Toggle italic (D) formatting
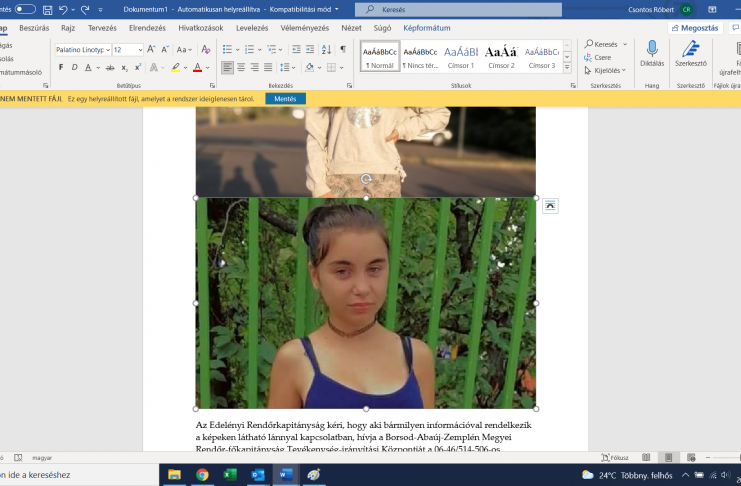Viewport: 741px width, 486px height. (74, 68)
